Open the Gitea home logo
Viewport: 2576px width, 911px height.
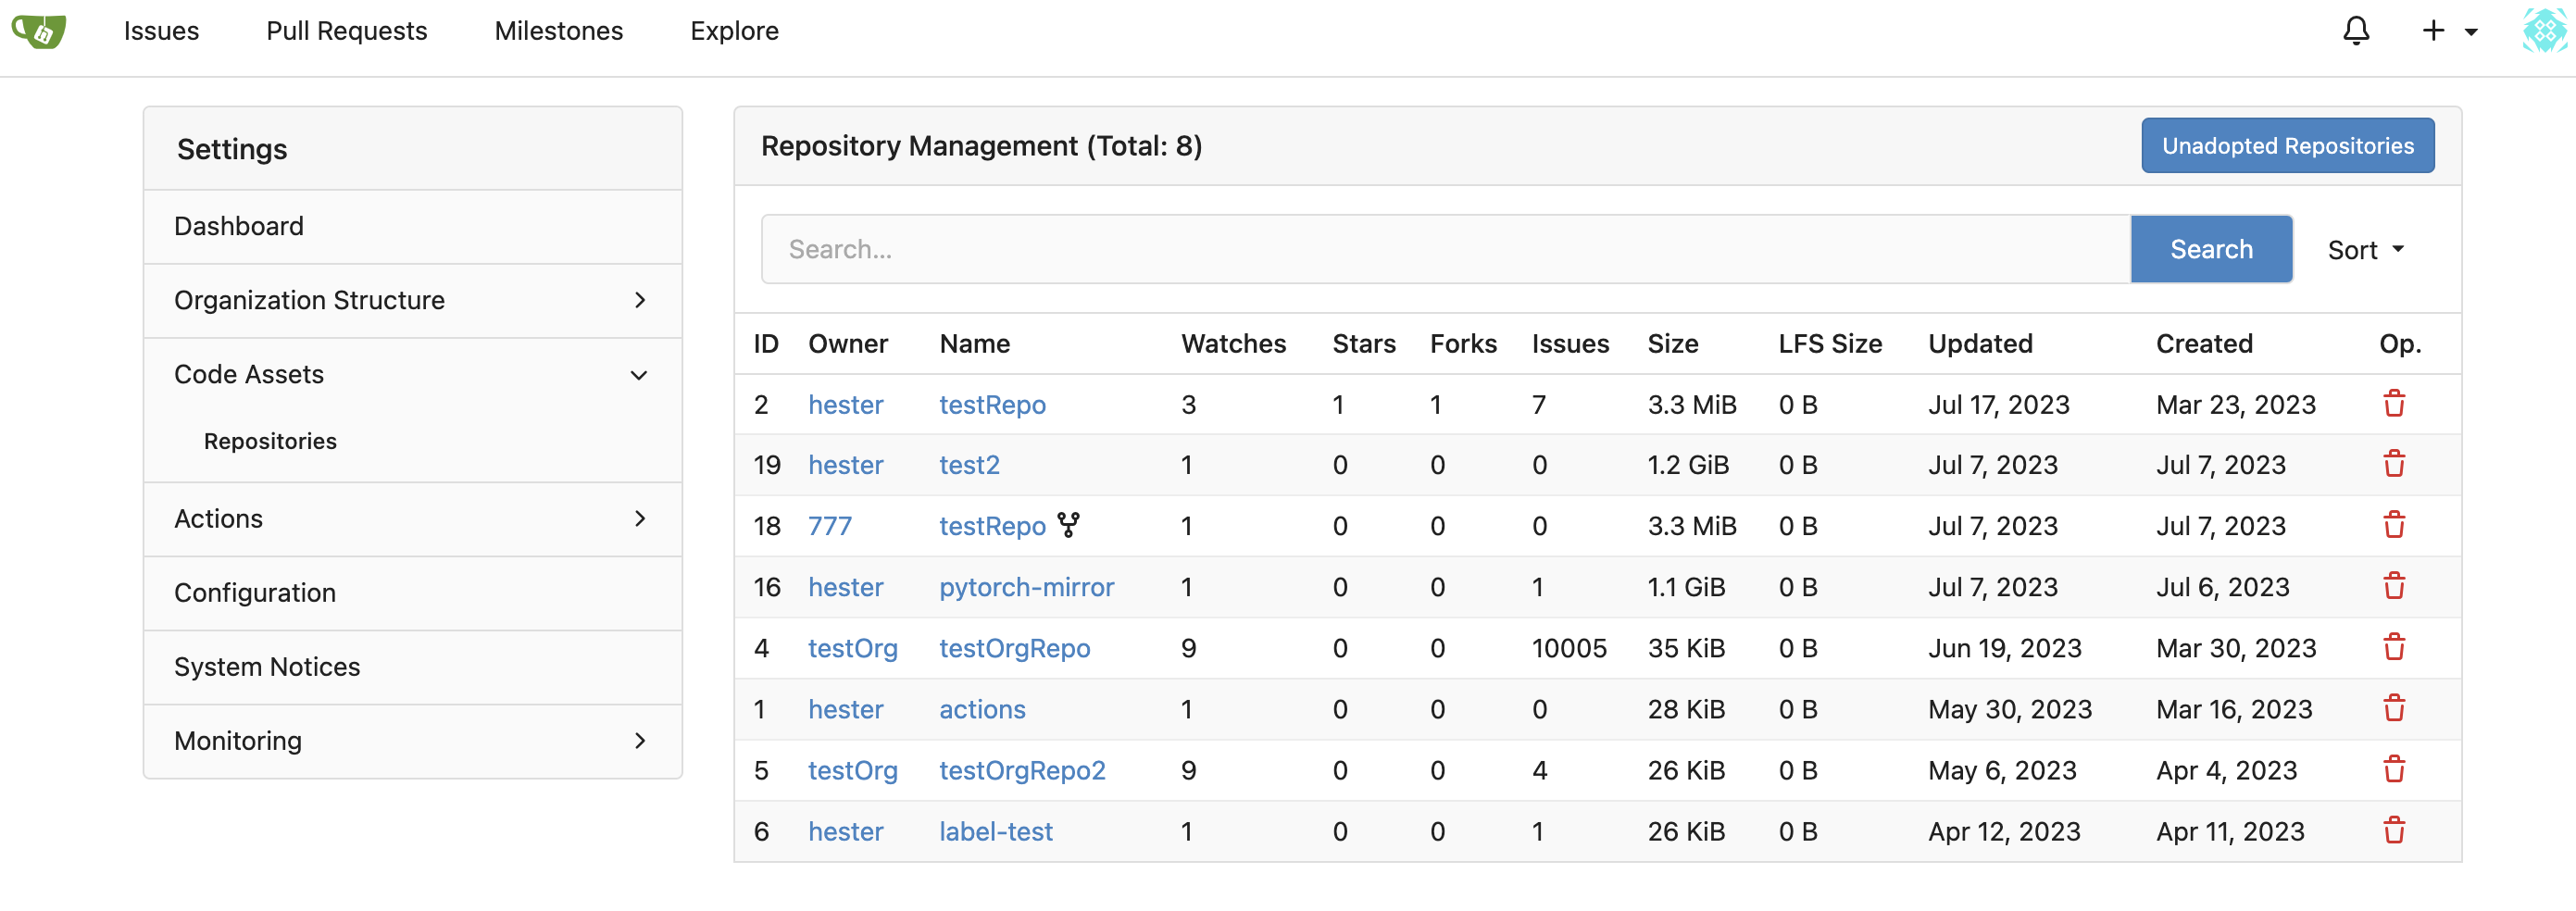tap(38, 31)
